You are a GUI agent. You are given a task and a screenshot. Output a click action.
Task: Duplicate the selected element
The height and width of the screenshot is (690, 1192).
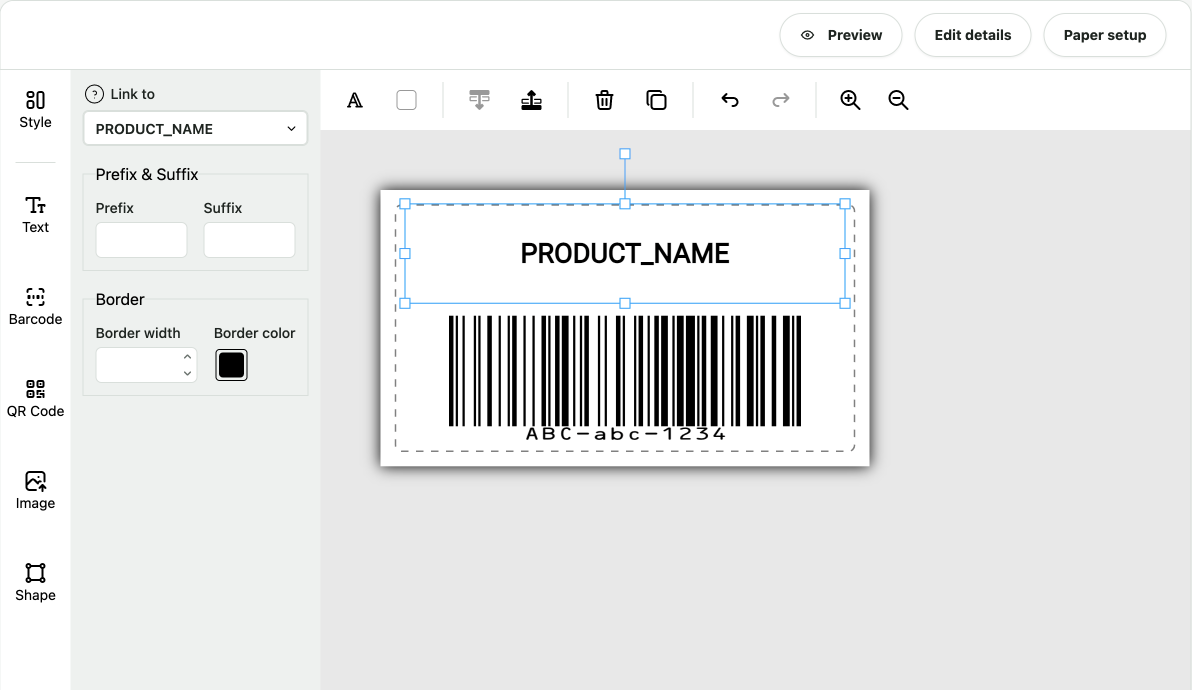[x=656, y=100]
